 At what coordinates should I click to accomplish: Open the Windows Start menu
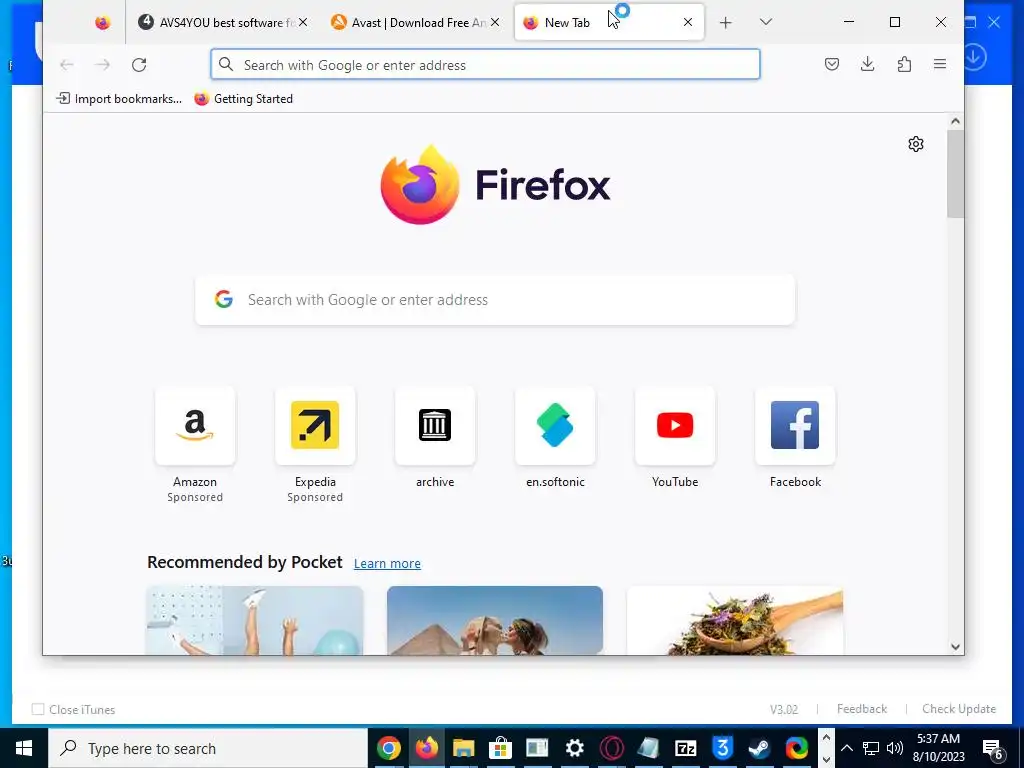coord(24,748)
